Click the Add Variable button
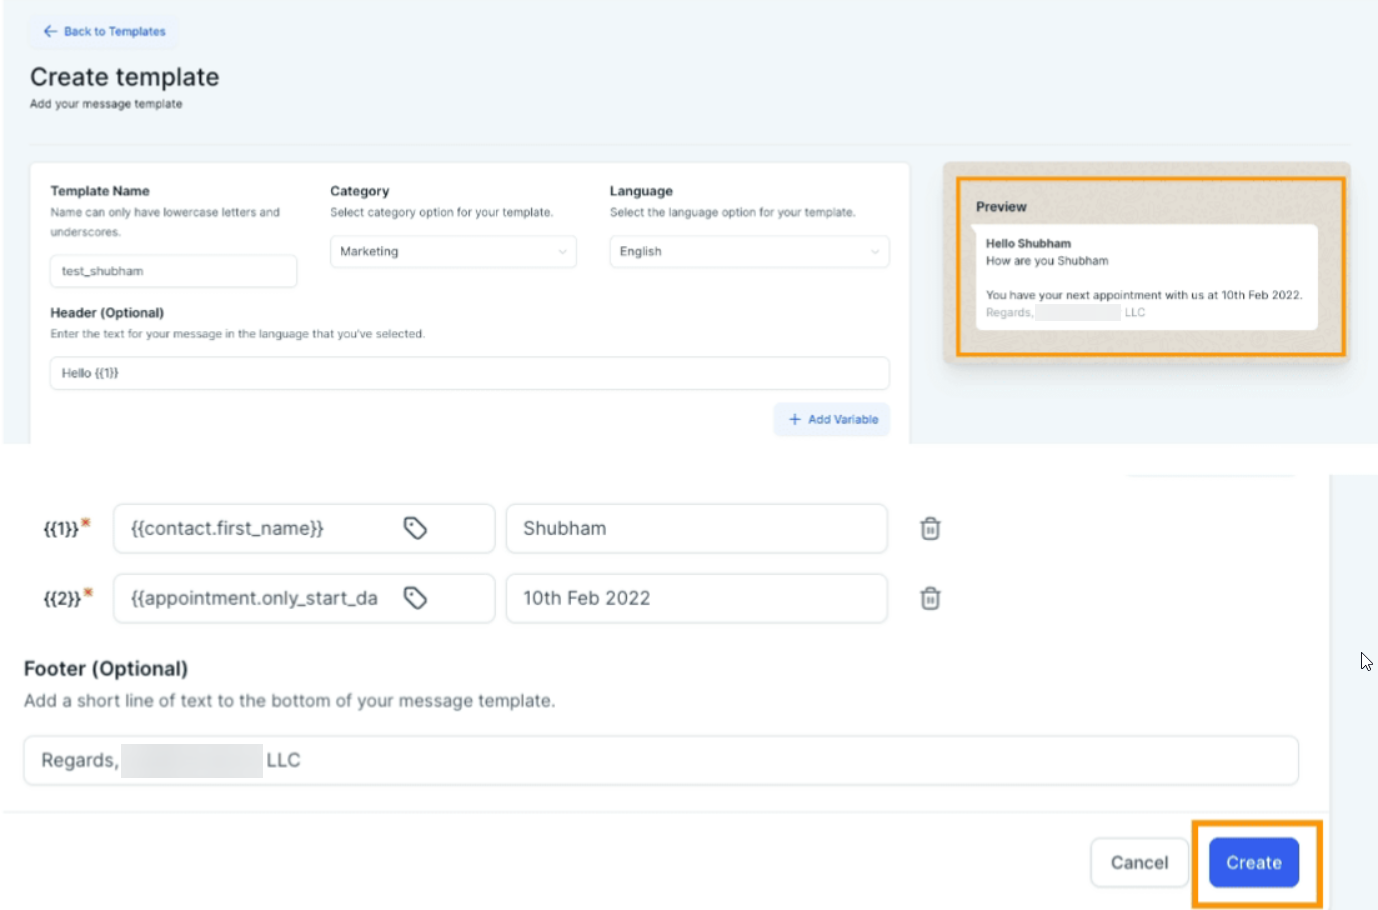1378x910 pixels. point(832,420)
